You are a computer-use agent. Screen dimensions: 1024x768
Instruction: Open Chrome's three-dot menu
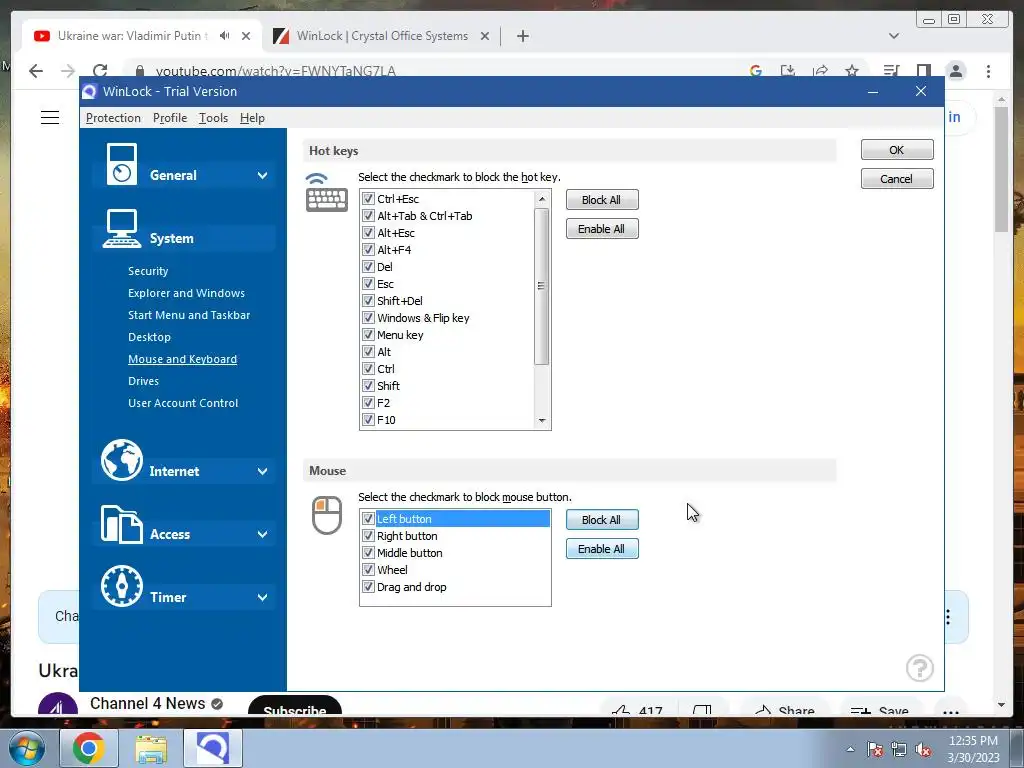989,71
